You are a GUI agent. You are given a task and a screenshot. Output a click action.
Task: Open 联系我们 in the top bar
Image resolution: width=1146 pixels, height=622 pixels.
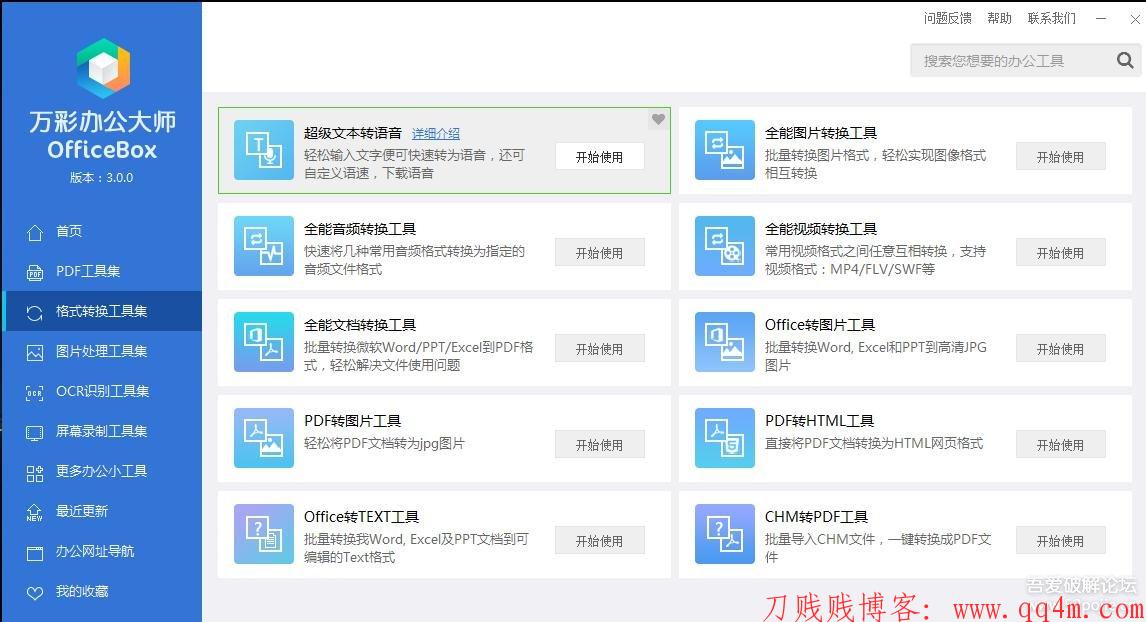pos(1052,18)
